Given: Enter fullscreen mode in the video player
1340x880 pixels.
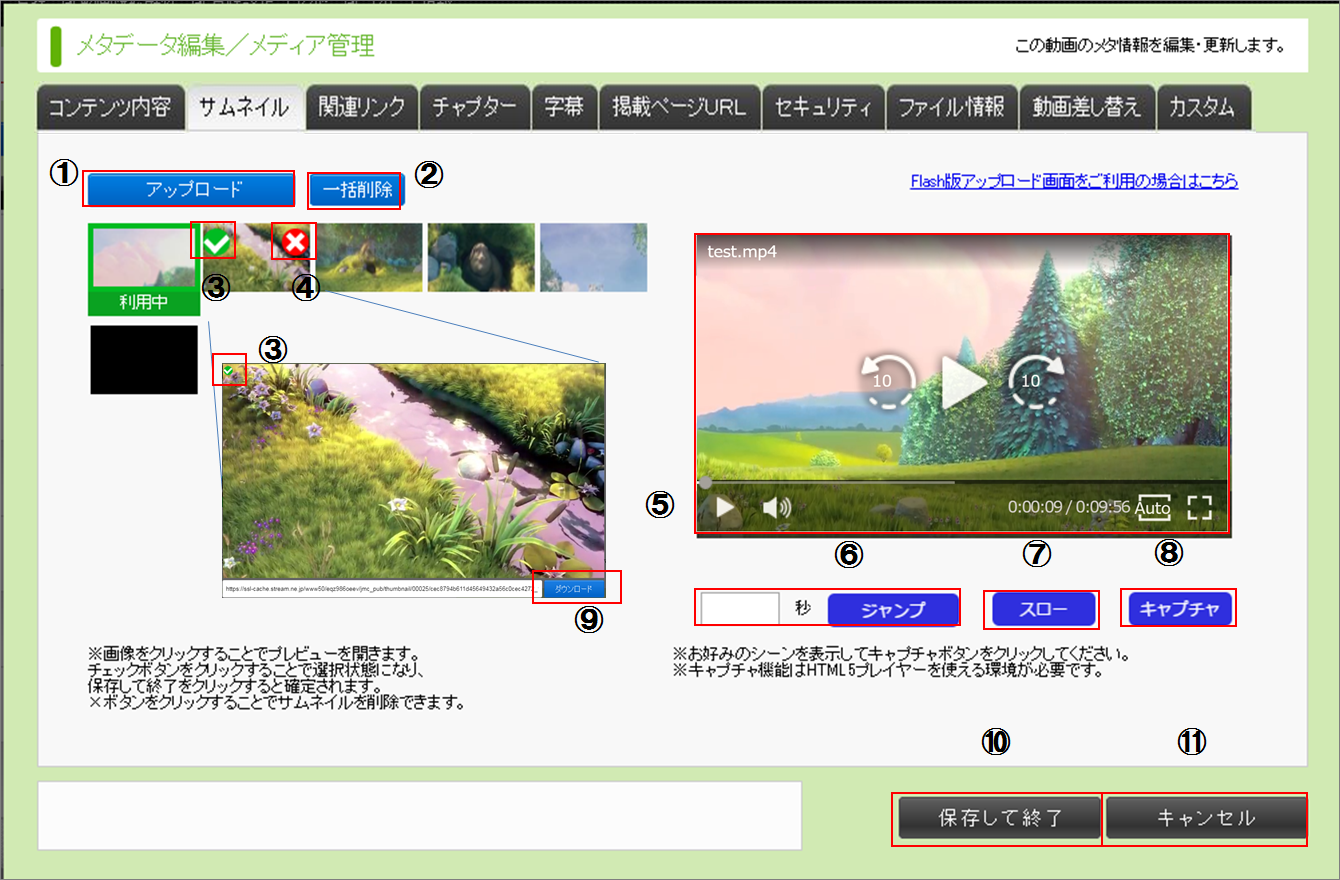Looking at the screenshot, I should (1200, 507).
